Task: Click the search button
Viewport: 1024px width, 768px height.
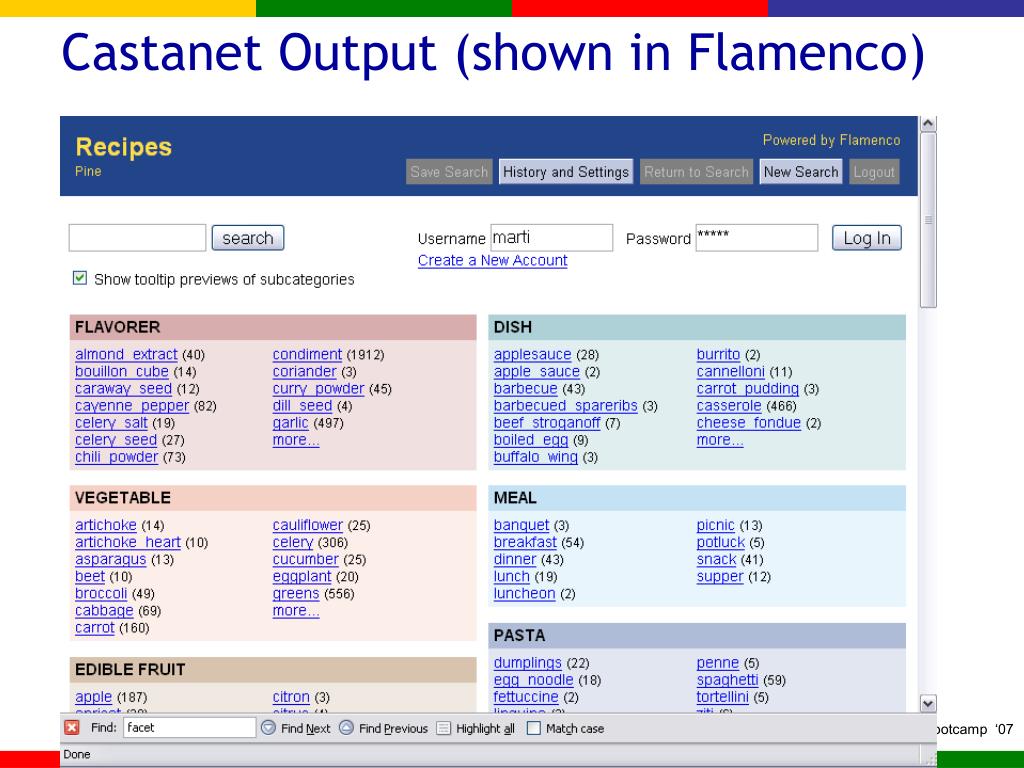Action: click(248, 238)
